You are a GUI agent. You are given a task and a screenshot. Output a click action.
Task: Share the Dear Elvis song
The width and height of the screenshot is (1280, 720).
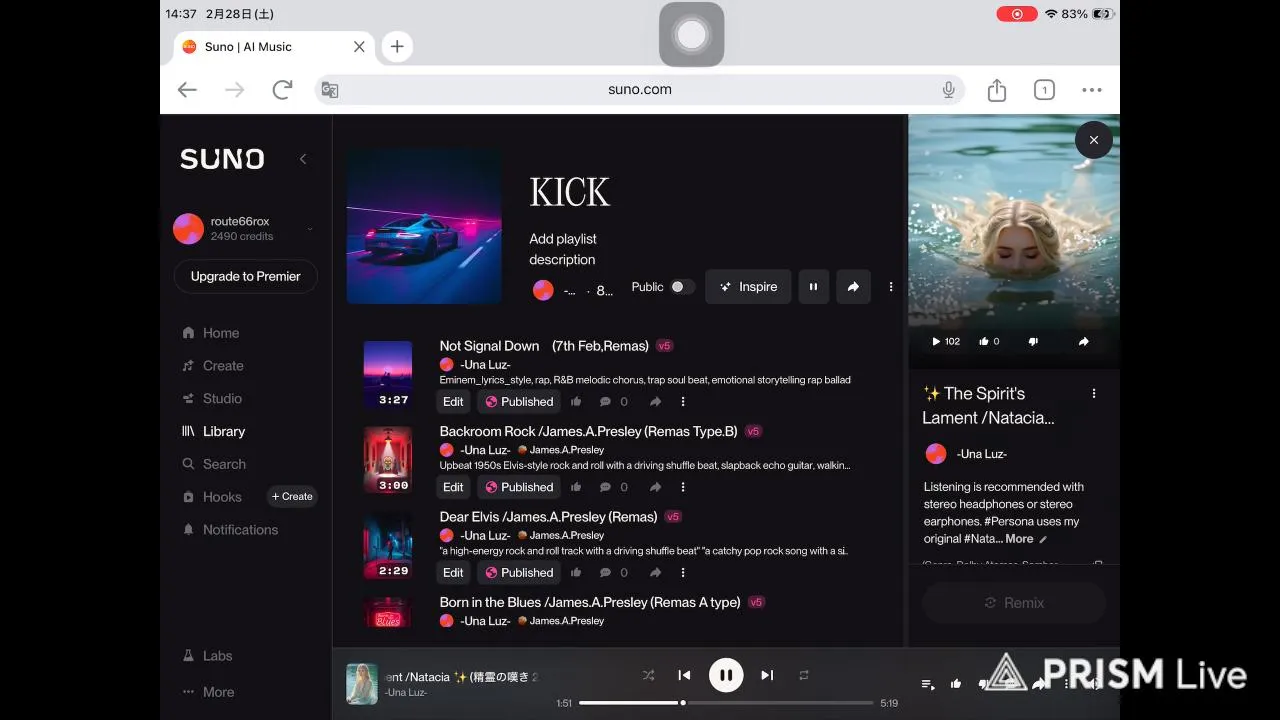655,573
